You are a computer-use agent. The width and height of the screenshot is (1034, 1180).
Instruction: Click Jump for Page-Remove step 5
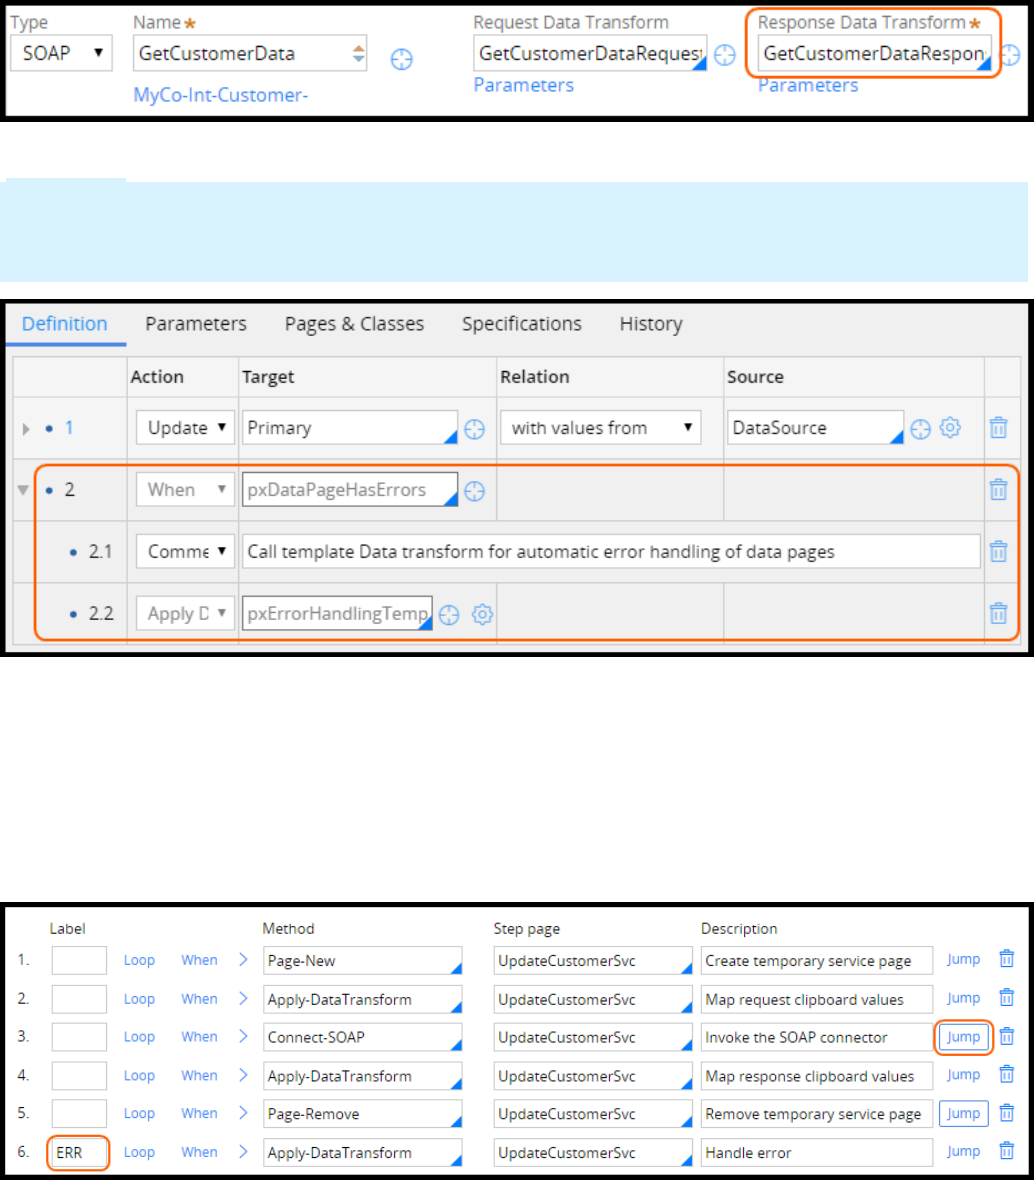click(x=963, y=1114)
